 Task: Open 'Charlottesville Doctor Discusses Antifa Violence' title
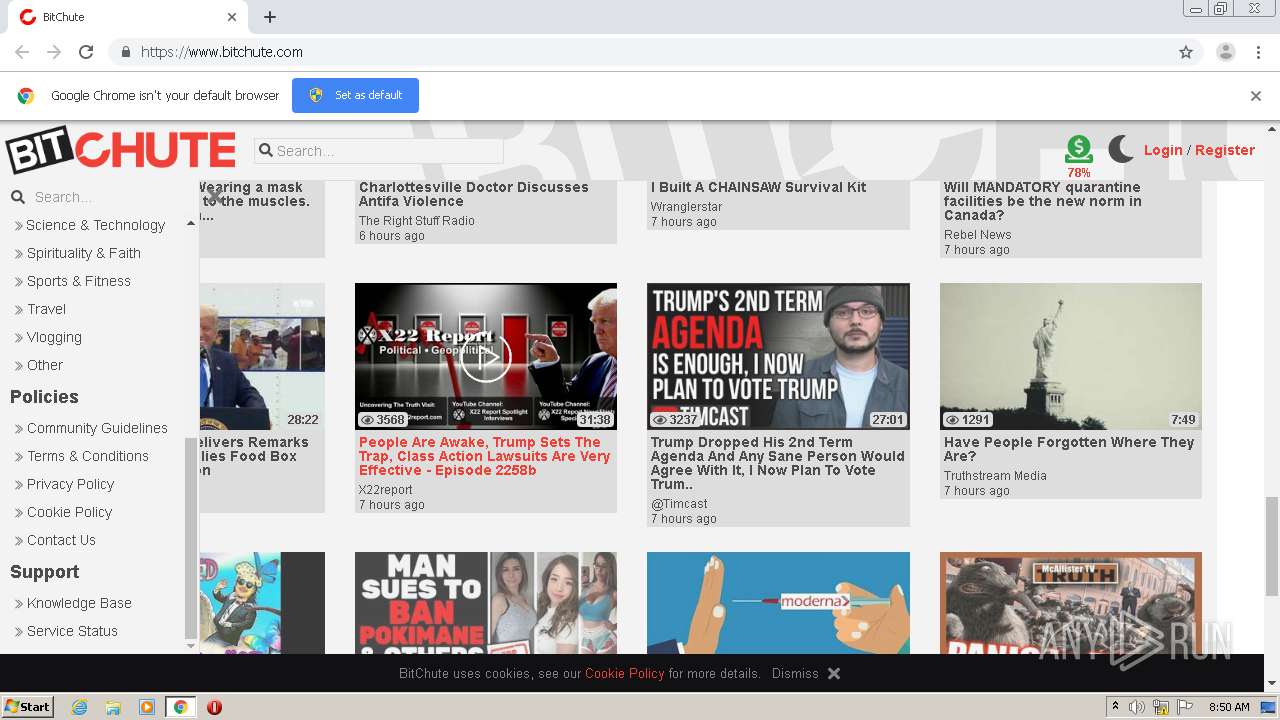pyautogui.click(x=474, y=194)
